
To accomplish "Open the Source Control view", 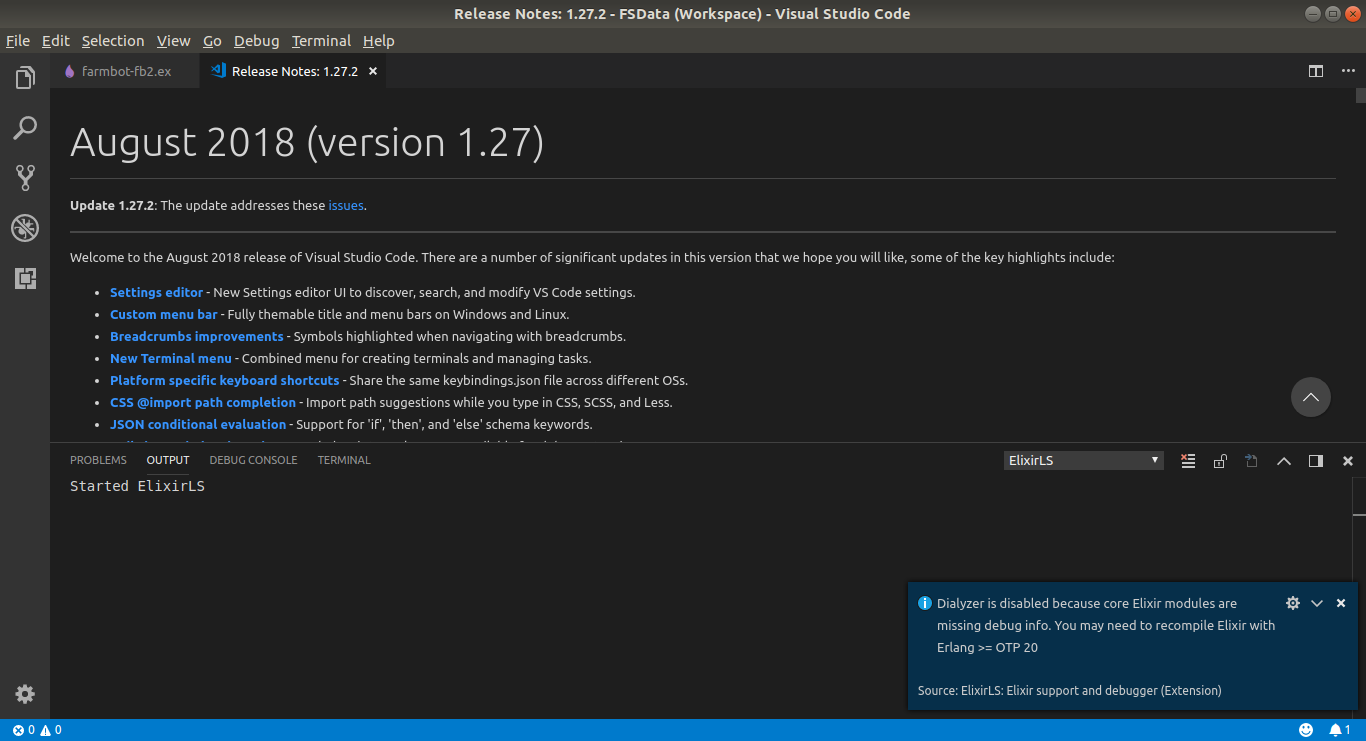I will pos(24,177).
